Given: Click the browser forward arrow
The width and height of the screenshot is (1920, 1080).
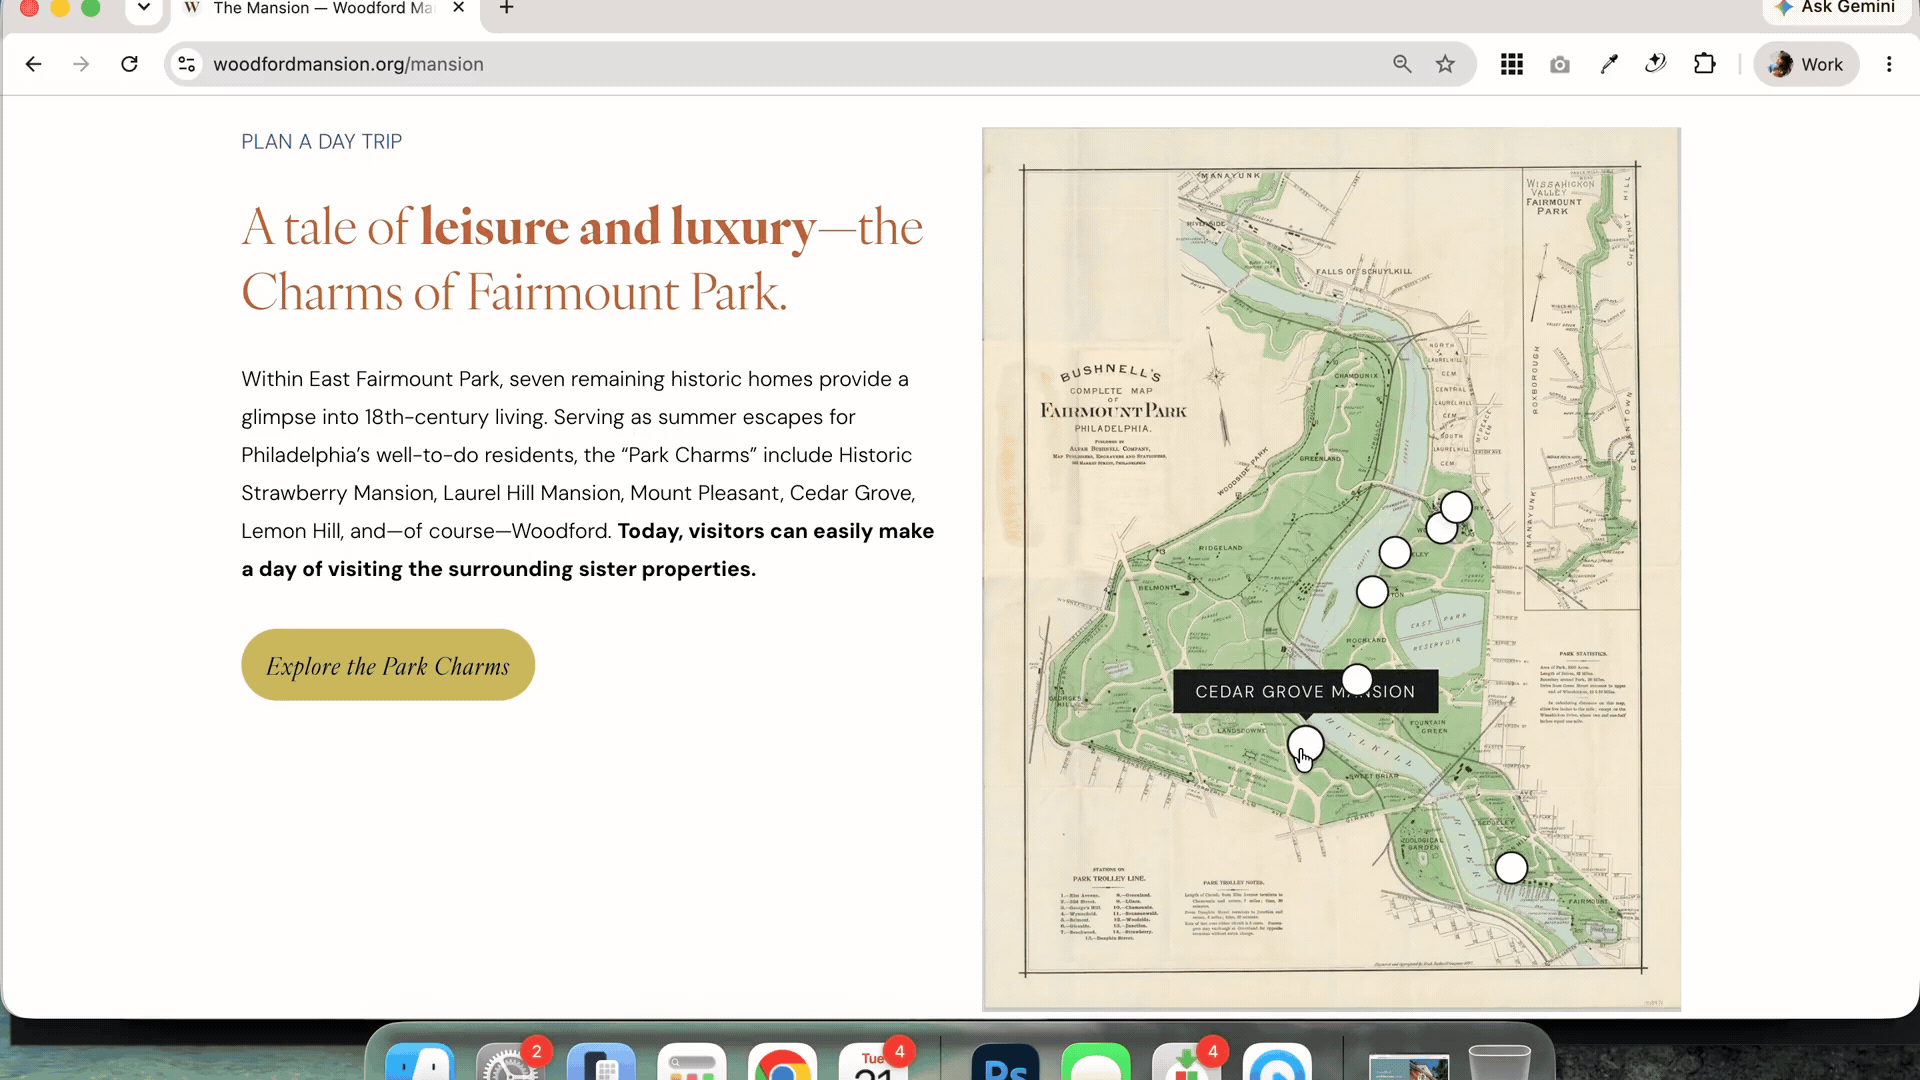Looking at the screenshot, I should pos(81,64).
